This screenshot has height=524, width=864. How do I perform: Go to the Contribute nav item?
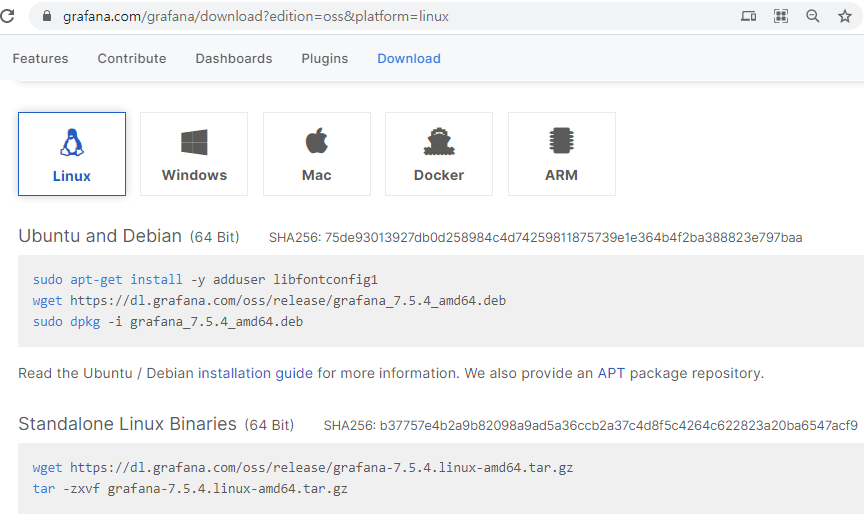tap(132, 58)
